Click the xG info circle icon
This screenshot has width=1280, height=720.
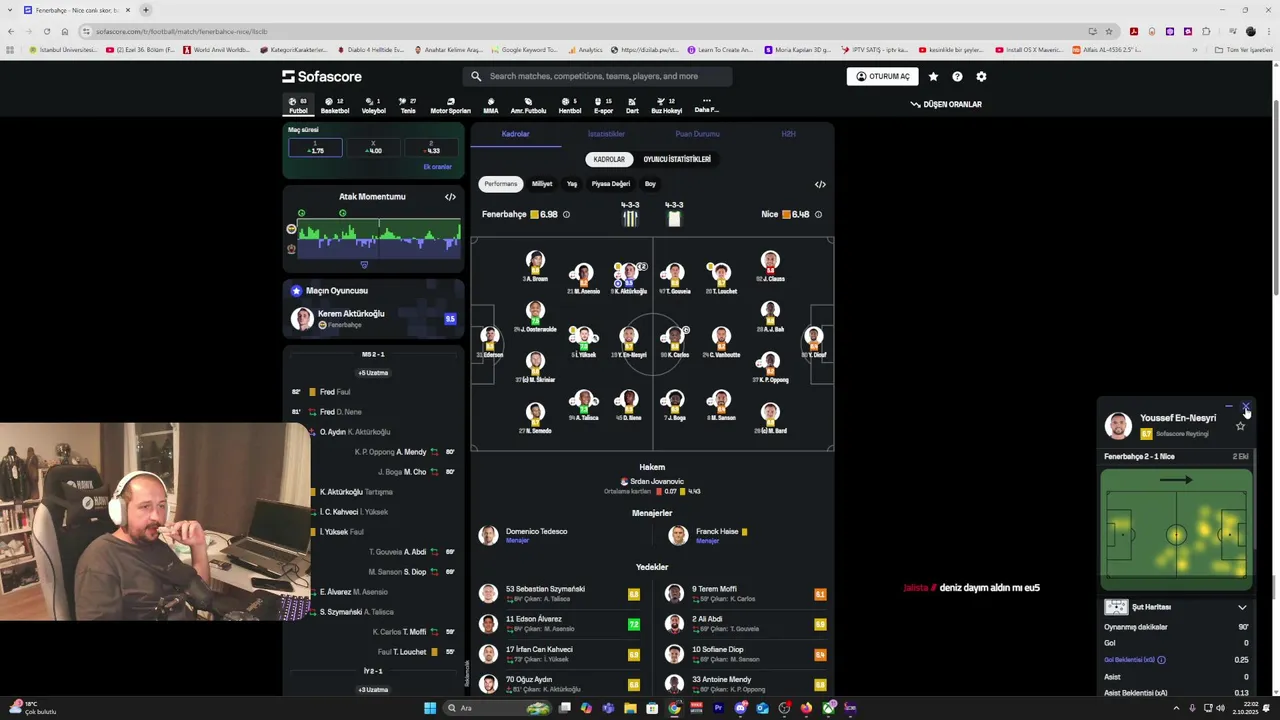(1161, 660)
